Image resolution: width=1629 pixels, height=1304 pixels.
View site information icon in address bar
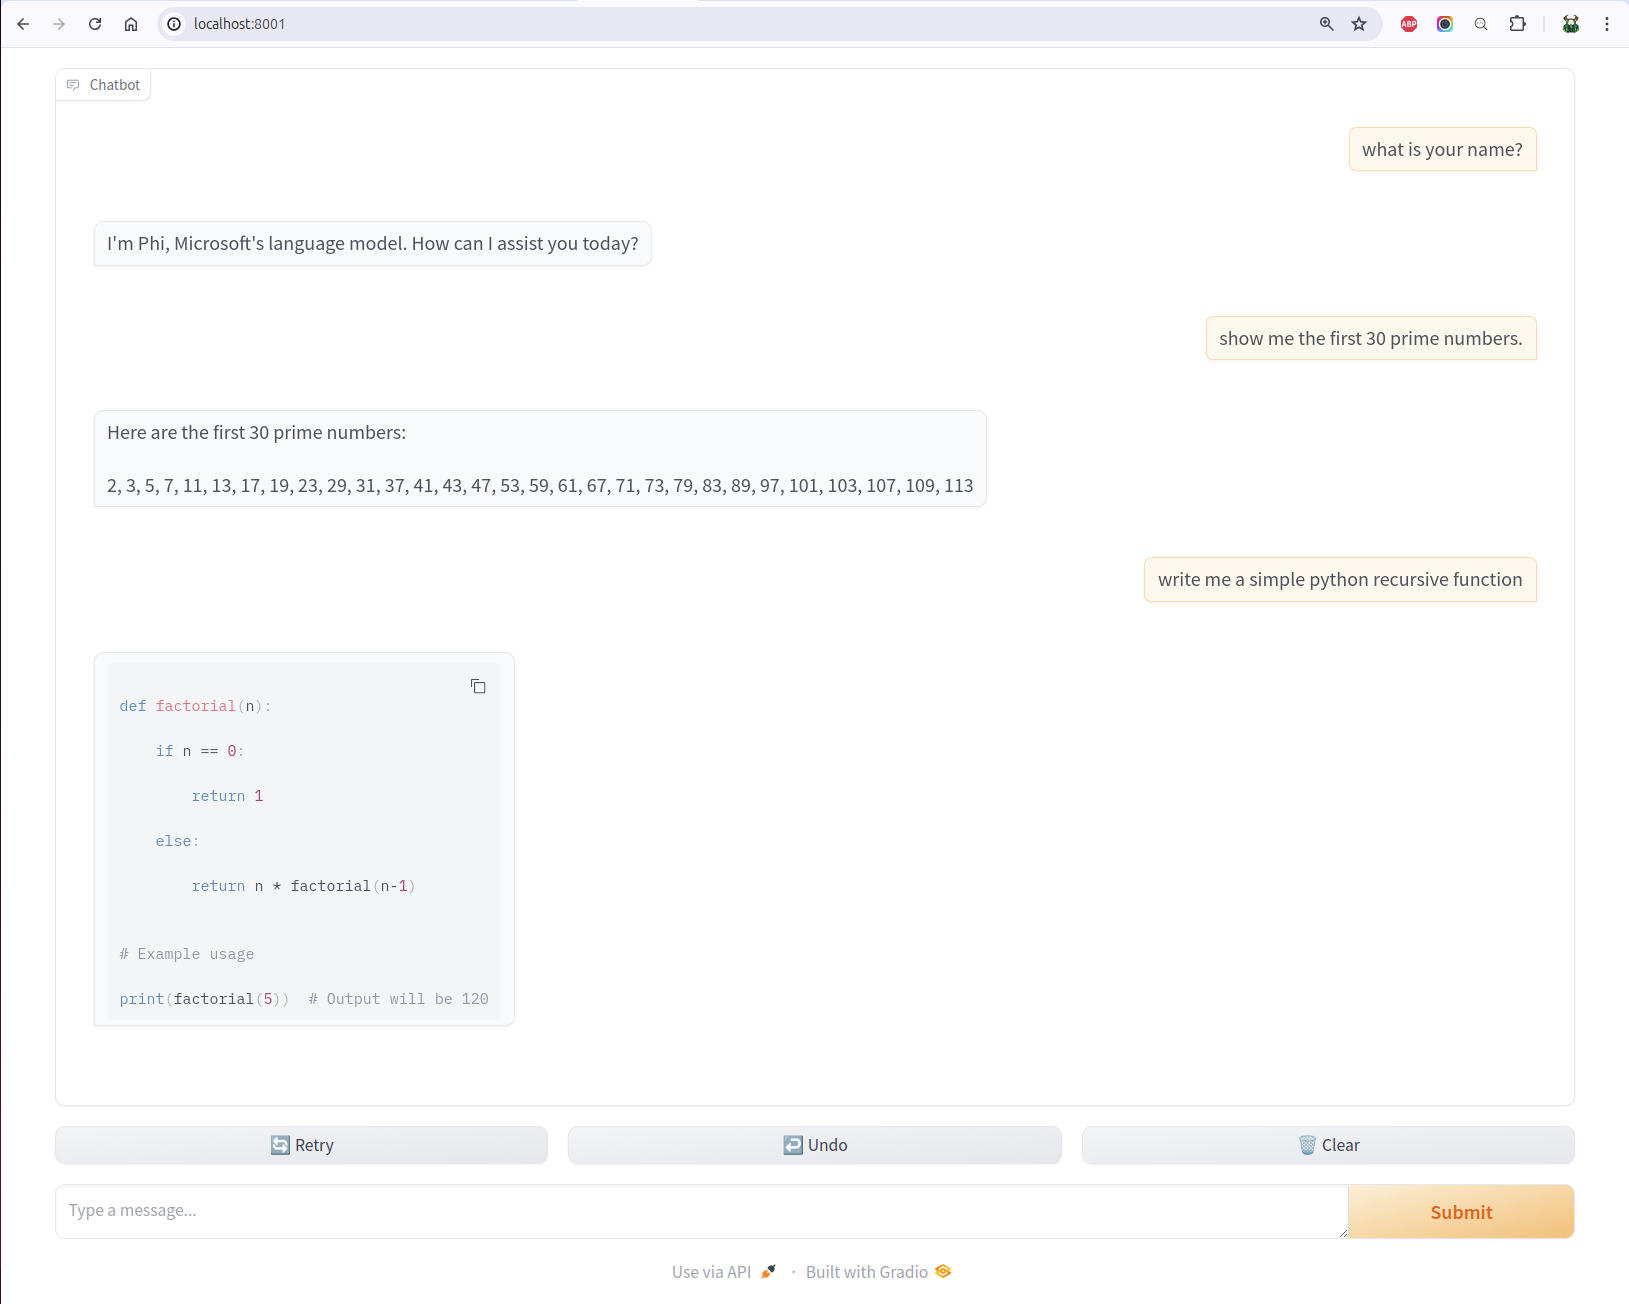174,24
